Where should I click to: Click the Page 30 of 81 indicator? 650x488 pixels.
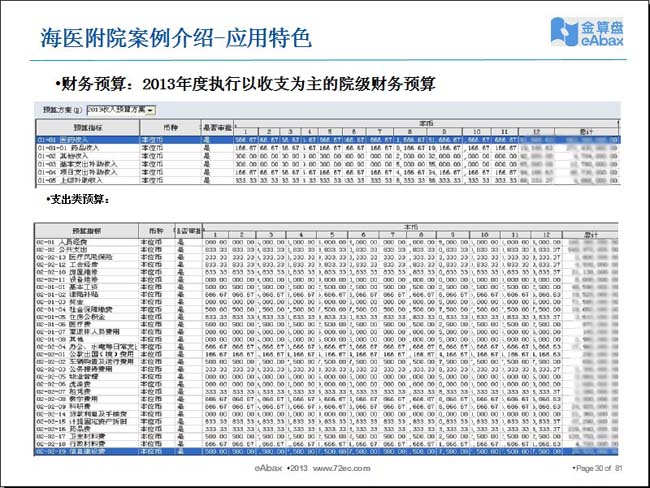point(599,468)
